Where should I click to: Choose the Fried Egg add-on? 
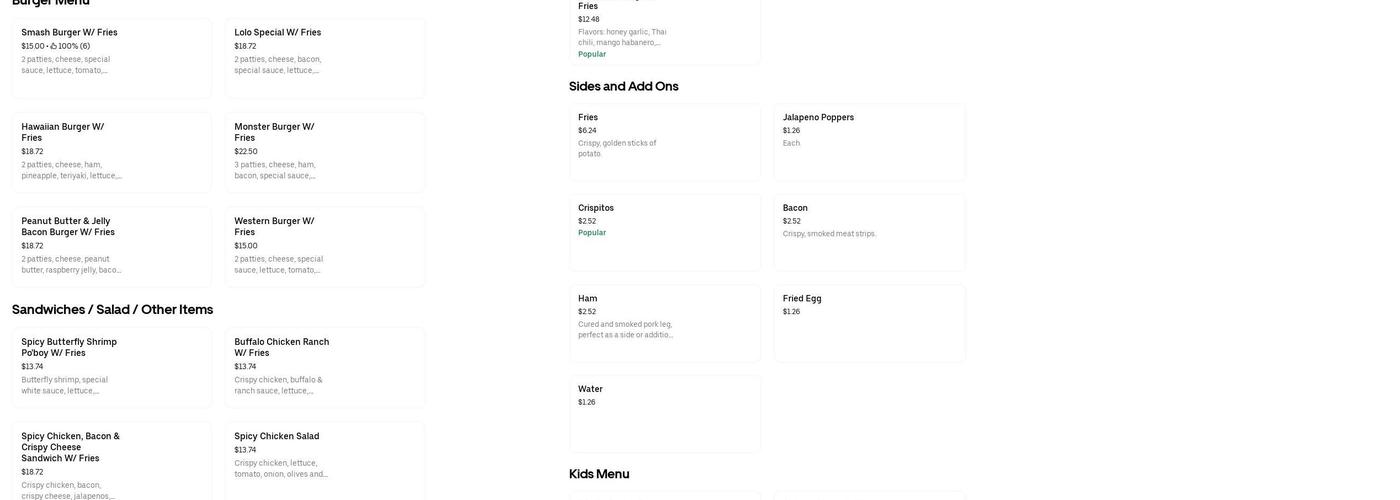869,323
